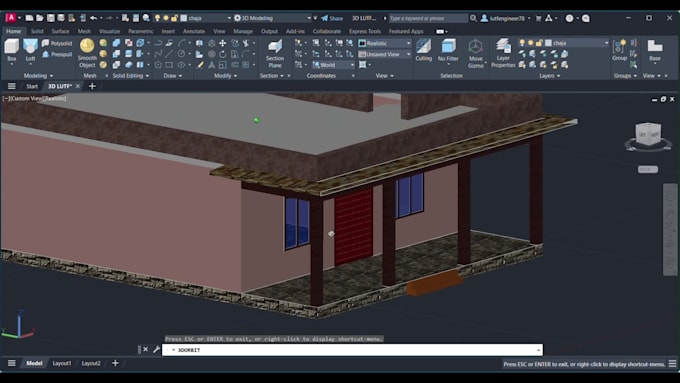680x383 pixels.
Task: Select the Rectangle tool in Draw panel
Action: click(x=169, y=65)
